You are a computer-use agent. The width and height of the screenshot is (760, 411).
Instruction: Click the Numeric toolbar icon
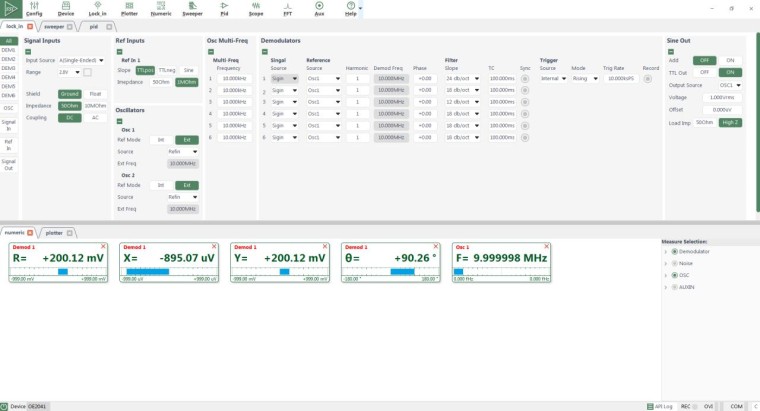(161, 9)
